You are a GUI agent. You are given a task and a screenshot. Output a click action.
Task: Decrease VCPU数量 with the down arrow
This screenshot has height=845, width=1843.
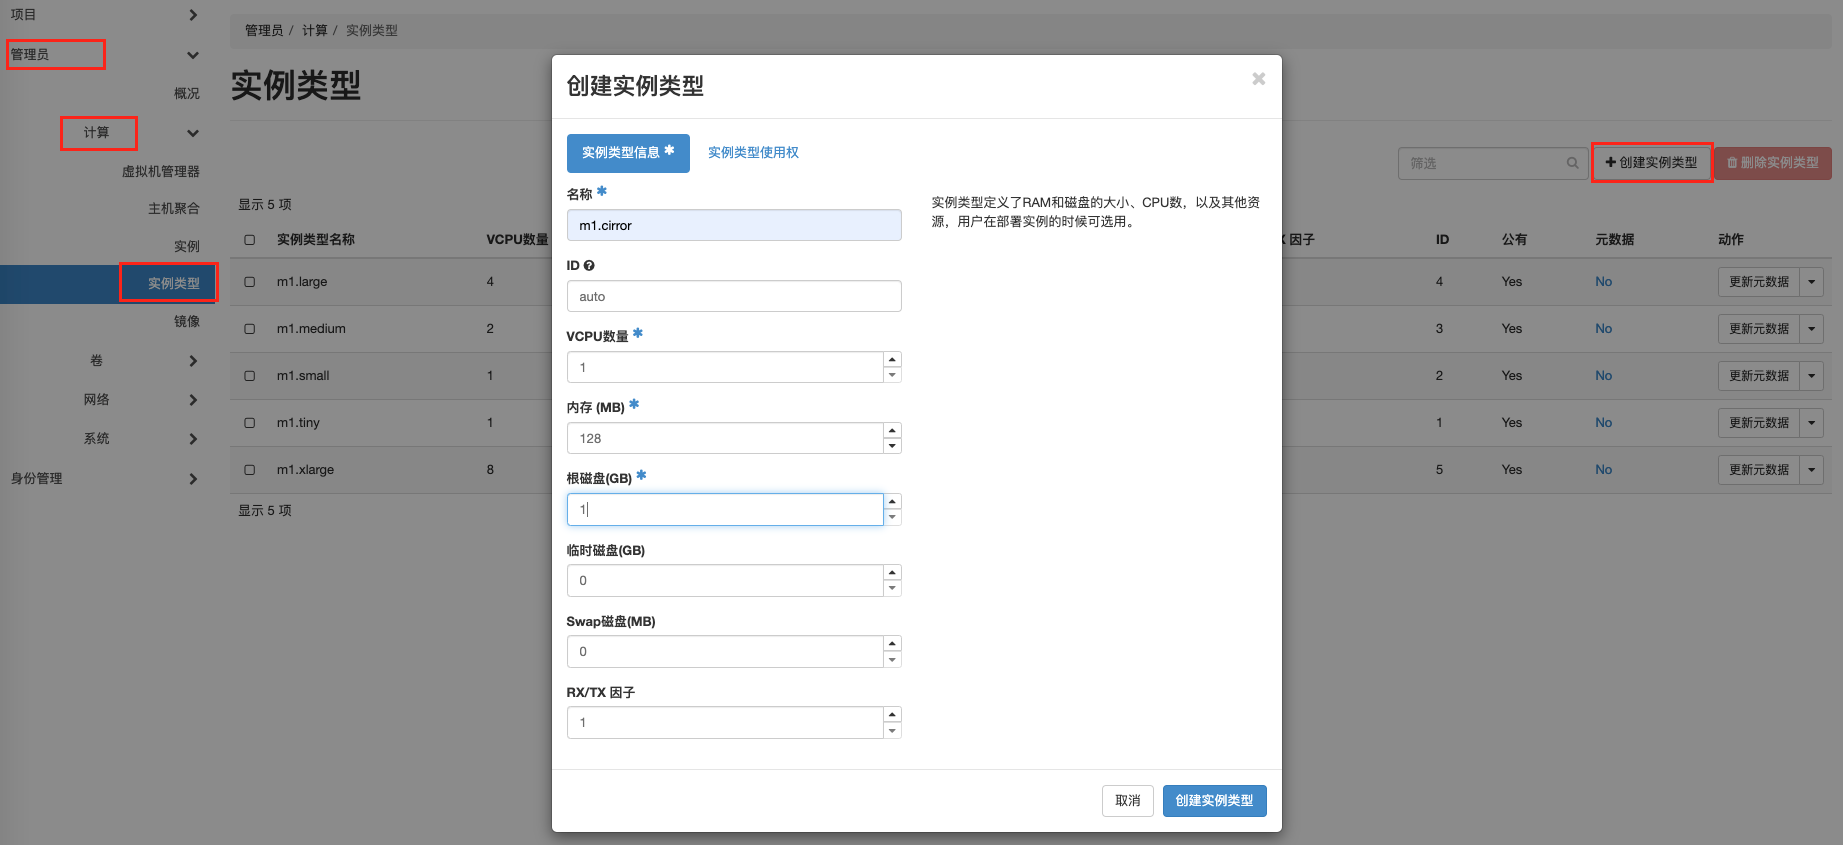pos(892,375)
